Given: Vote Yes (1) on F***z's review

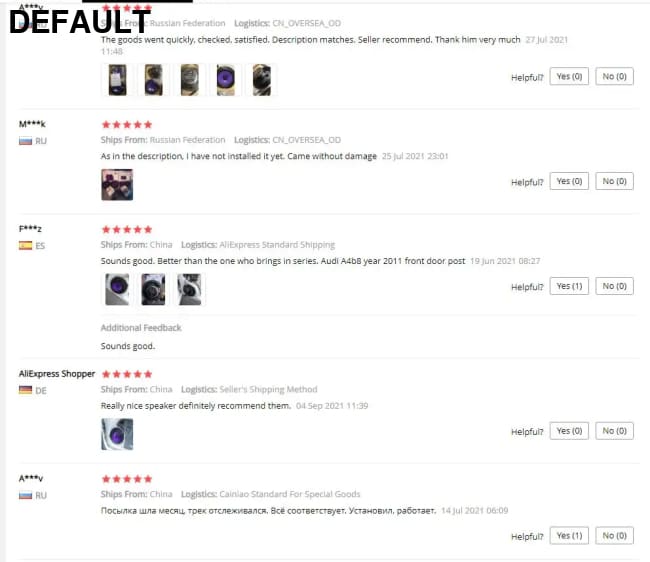Looking at the screenshot, I should [x=569, y=286].
